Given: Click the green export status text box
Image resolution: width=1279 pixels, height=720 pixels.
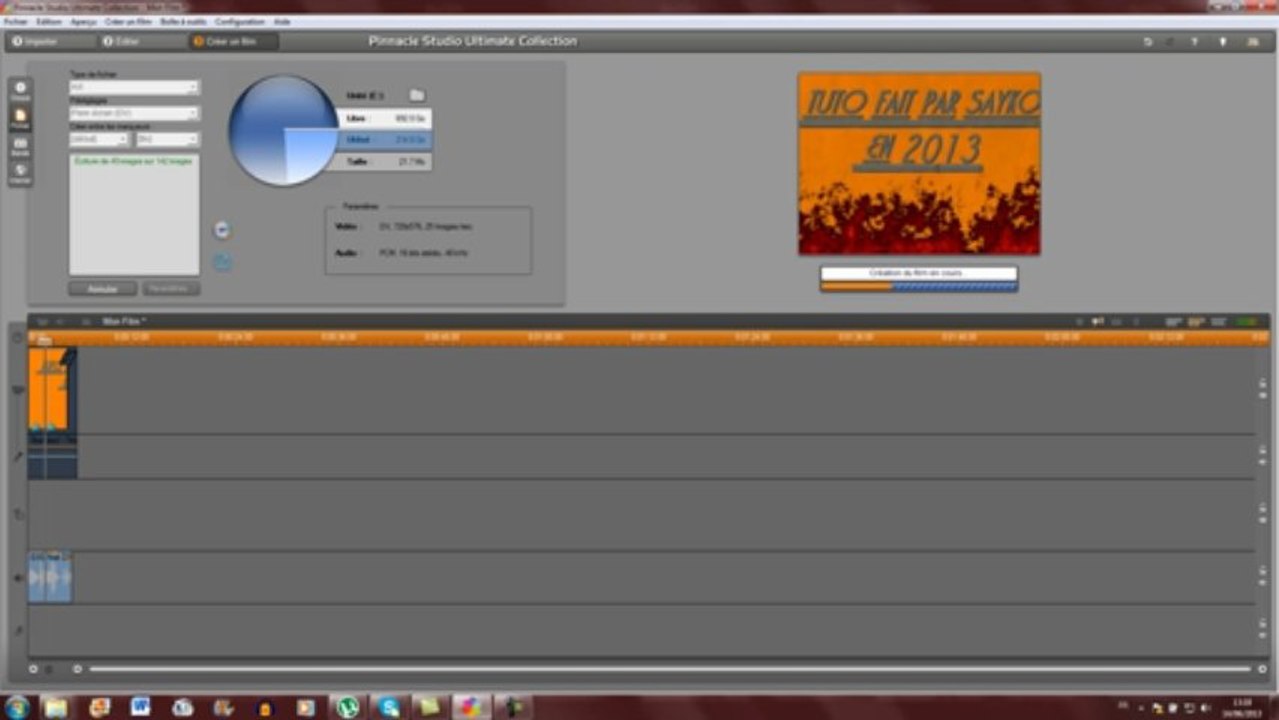Looking at the screenshot, I should tap(134, 214).
